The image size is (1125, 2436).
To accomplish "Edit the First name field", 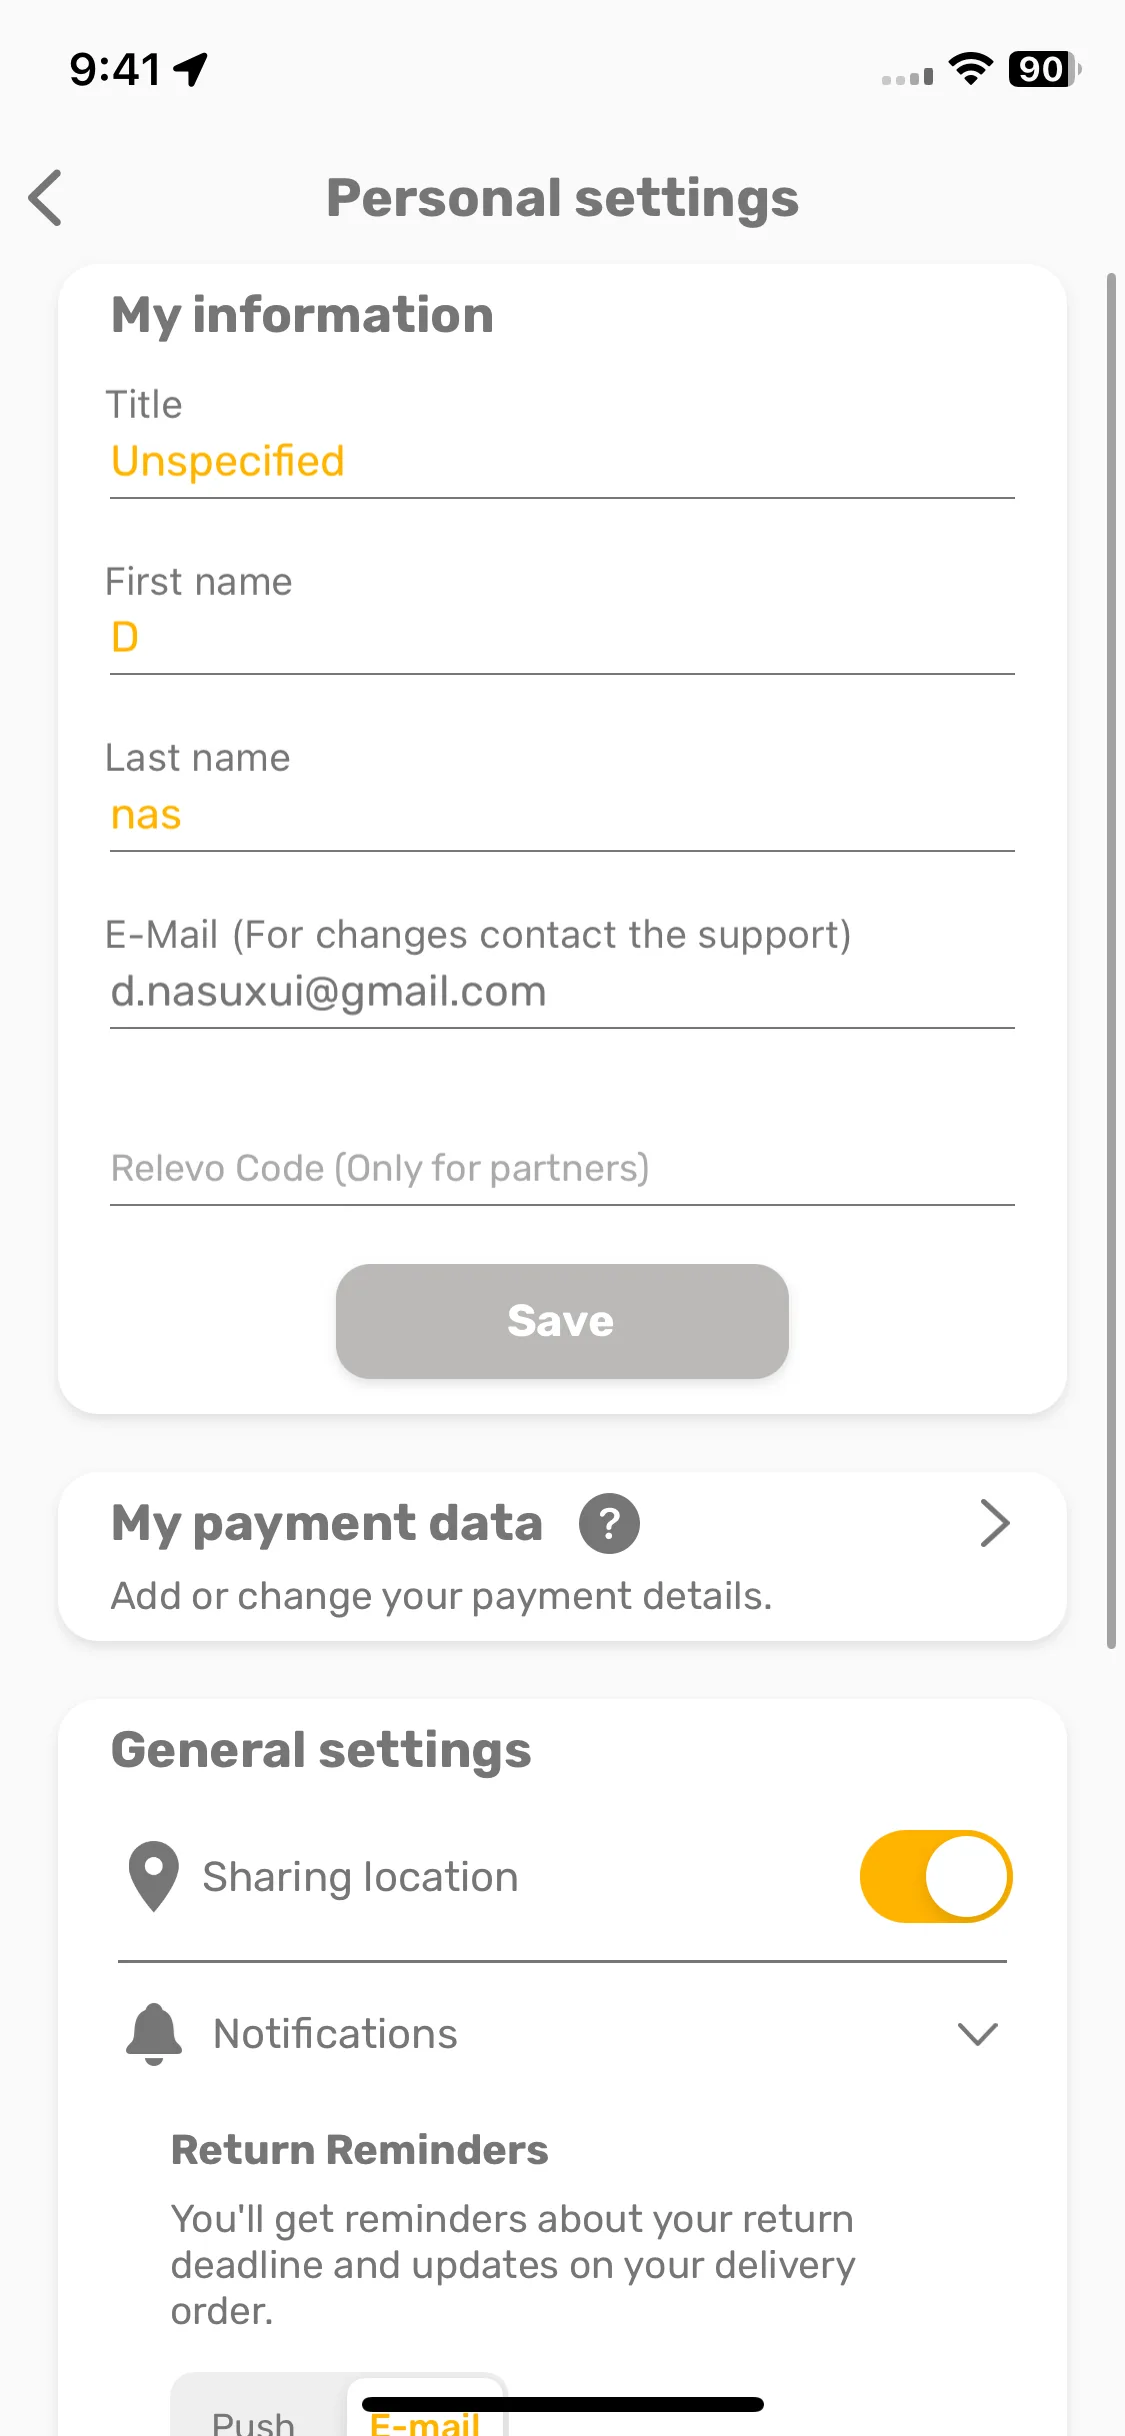I will tap(562, 638).
